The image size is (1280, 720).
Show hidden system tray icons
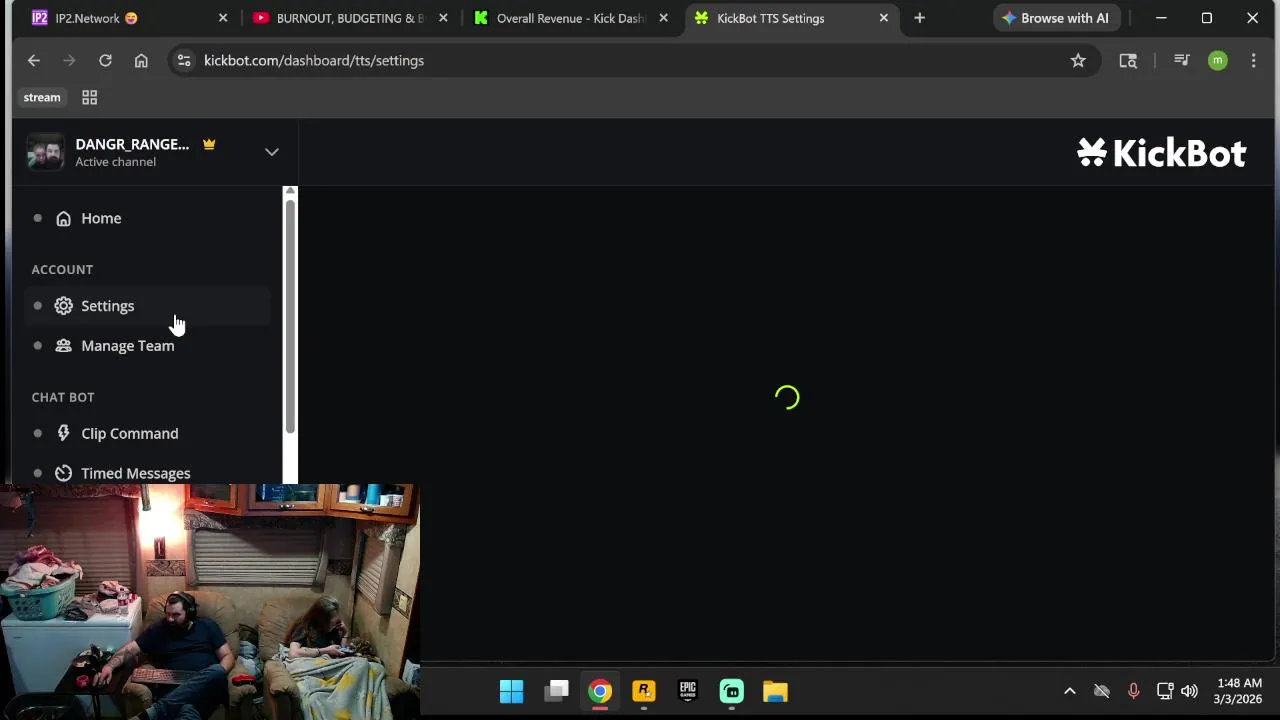(1069, 691)
